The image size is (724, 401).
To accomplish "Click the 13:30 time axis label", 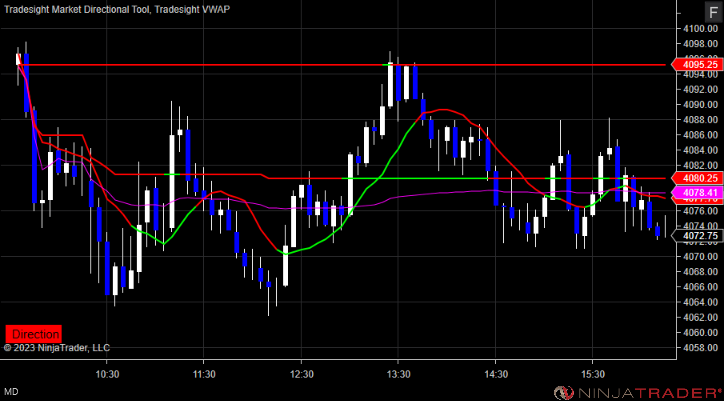I will coord(398,373).
